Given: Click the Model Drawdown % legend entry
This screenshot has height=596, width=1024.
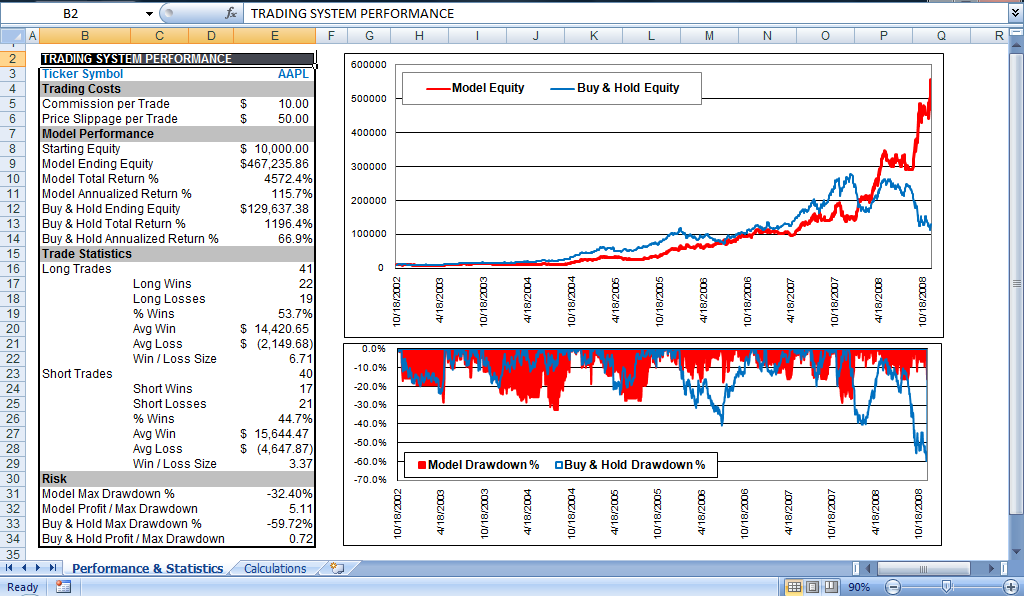Looking at the screenshot, I should tap(479, 465).
